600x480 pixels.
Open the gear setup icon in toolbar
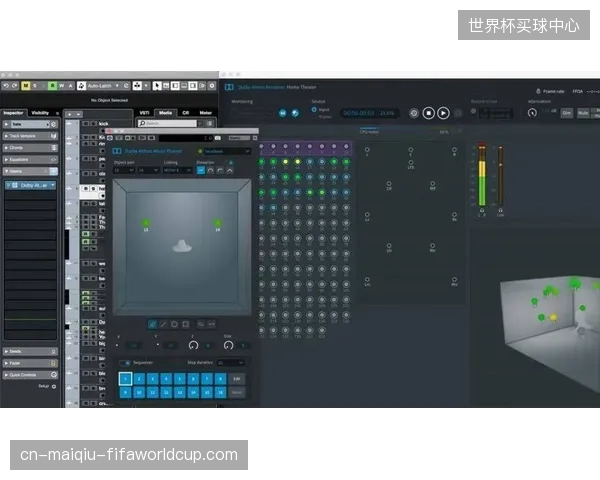click(x=212, y=86)
